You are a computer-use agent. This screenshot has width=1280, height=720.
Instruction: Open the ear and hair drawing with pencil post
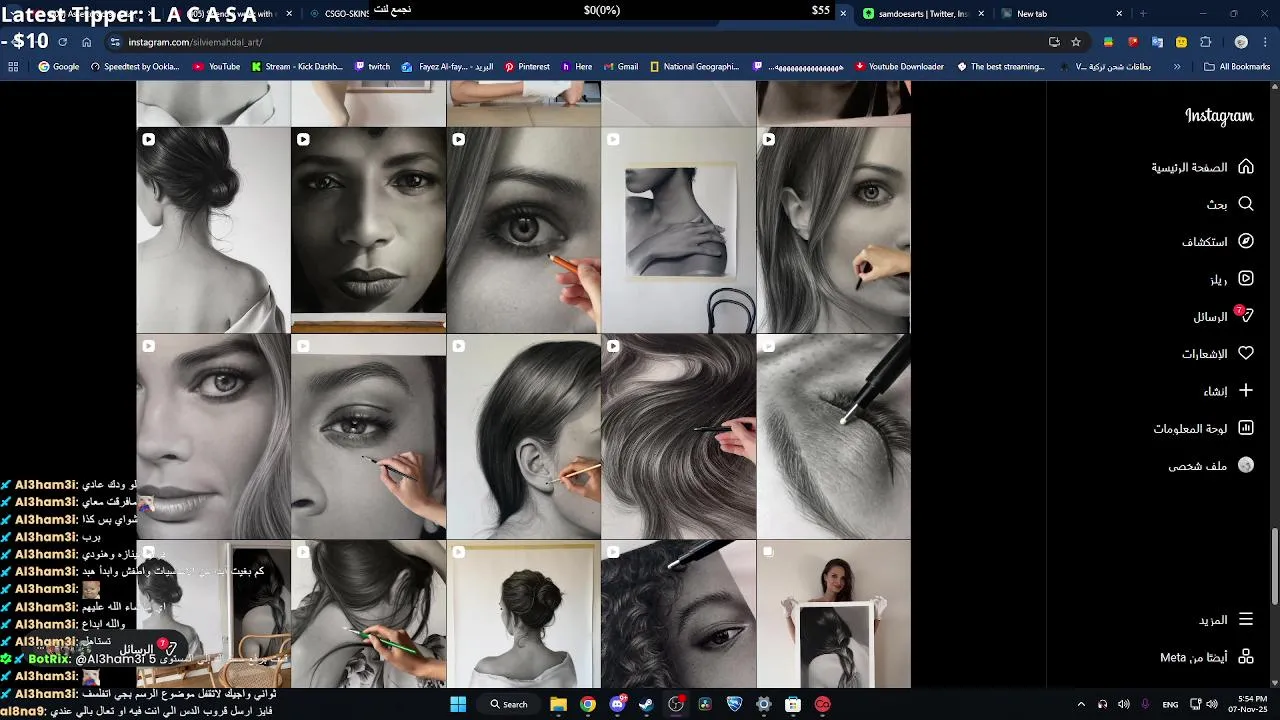(523, 437)
